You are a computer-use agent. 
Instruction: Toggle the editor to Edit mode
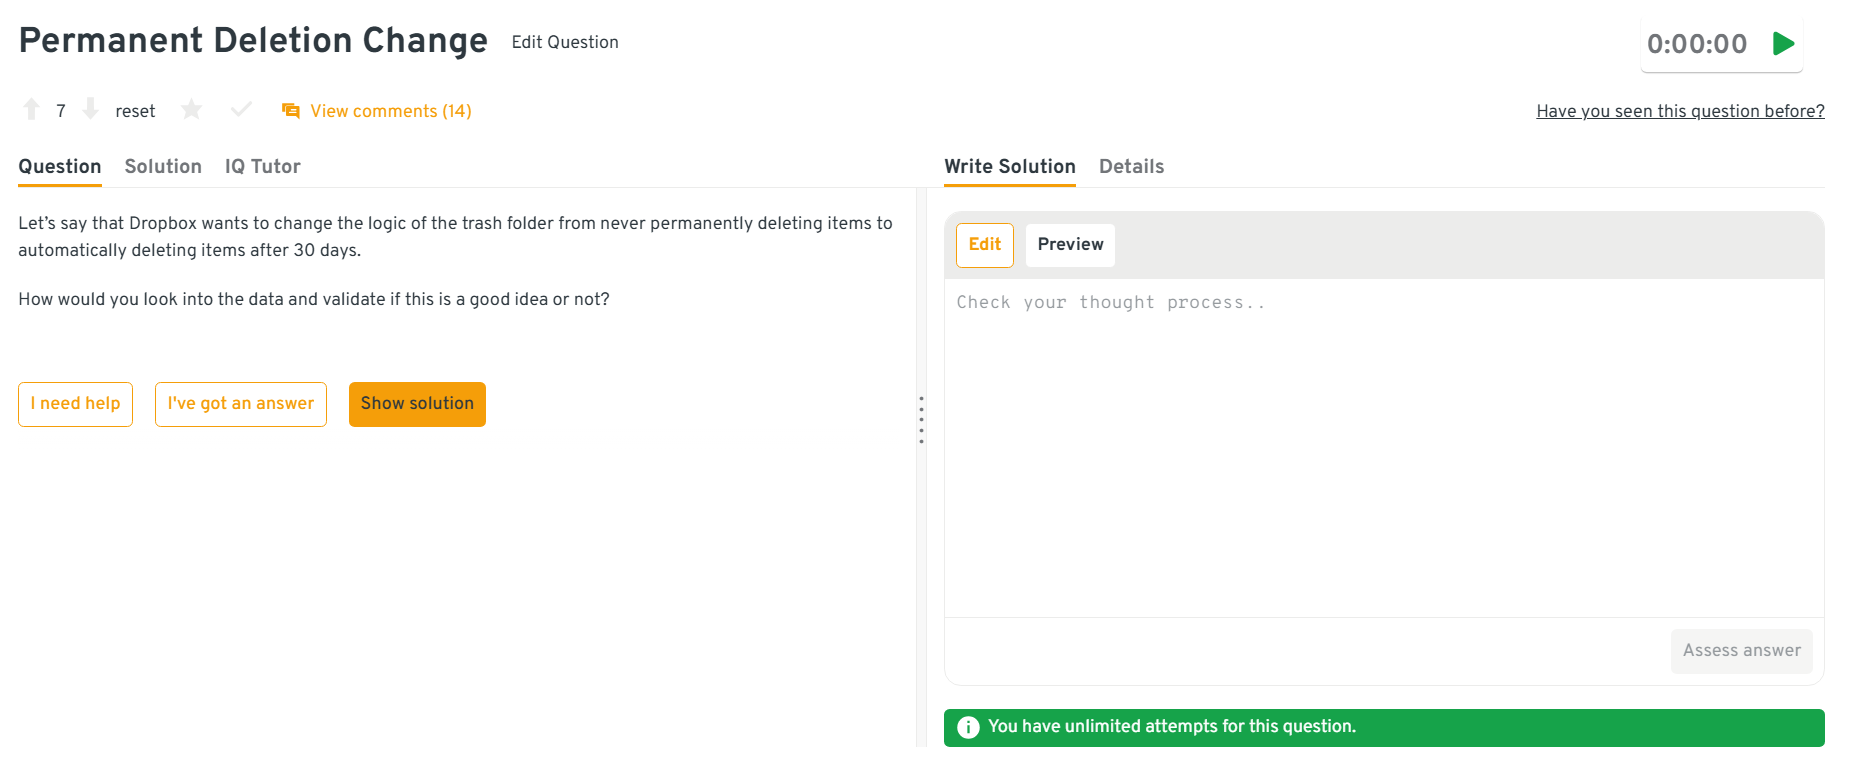coord(984,245)
